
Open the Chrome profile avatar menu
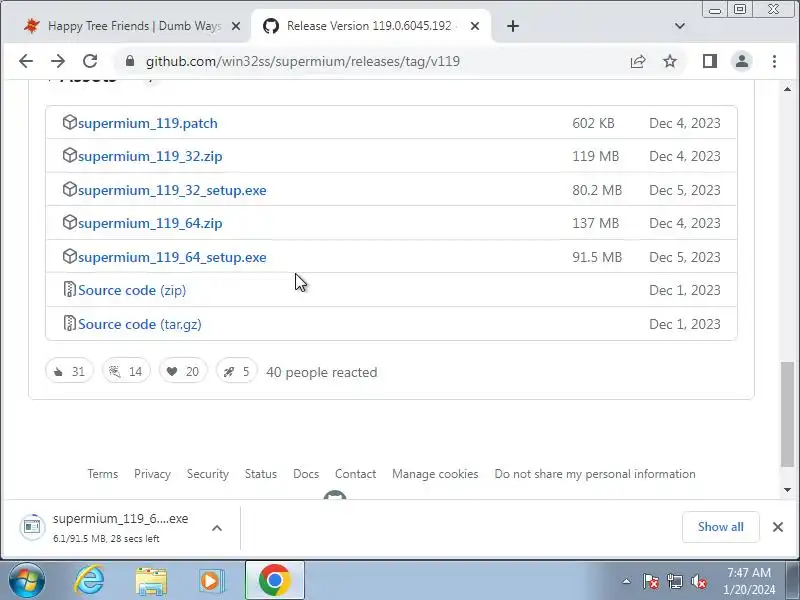pos(742,61)
